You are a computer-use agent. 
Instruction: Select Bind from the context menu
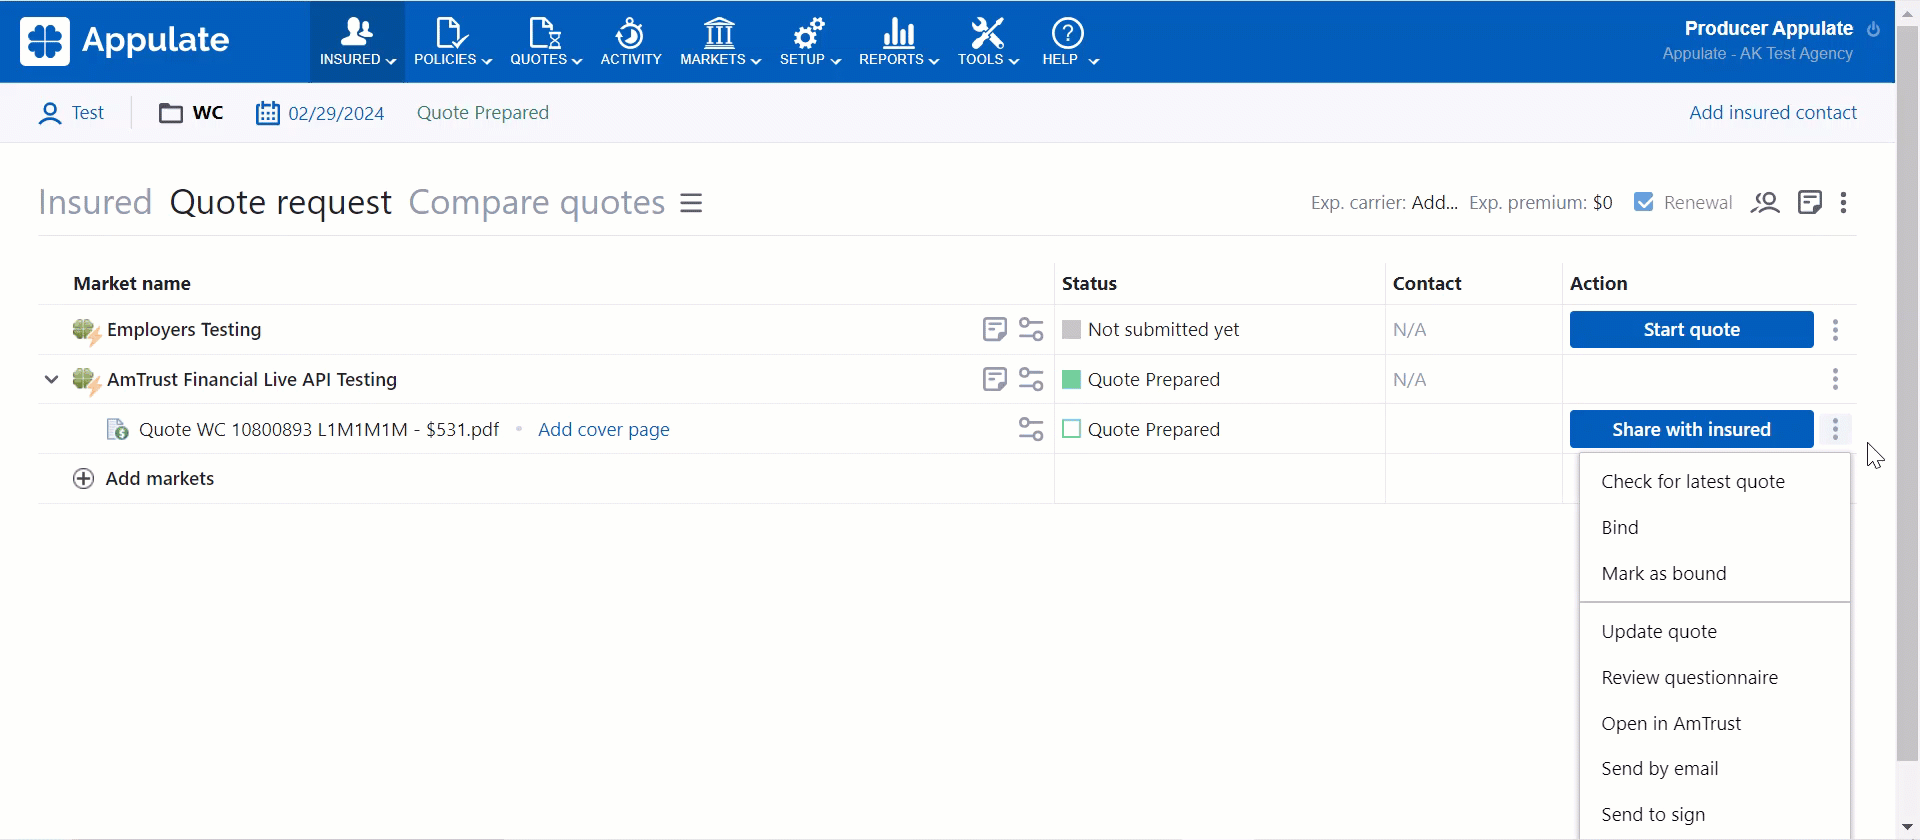click(x=1619, y=527)
